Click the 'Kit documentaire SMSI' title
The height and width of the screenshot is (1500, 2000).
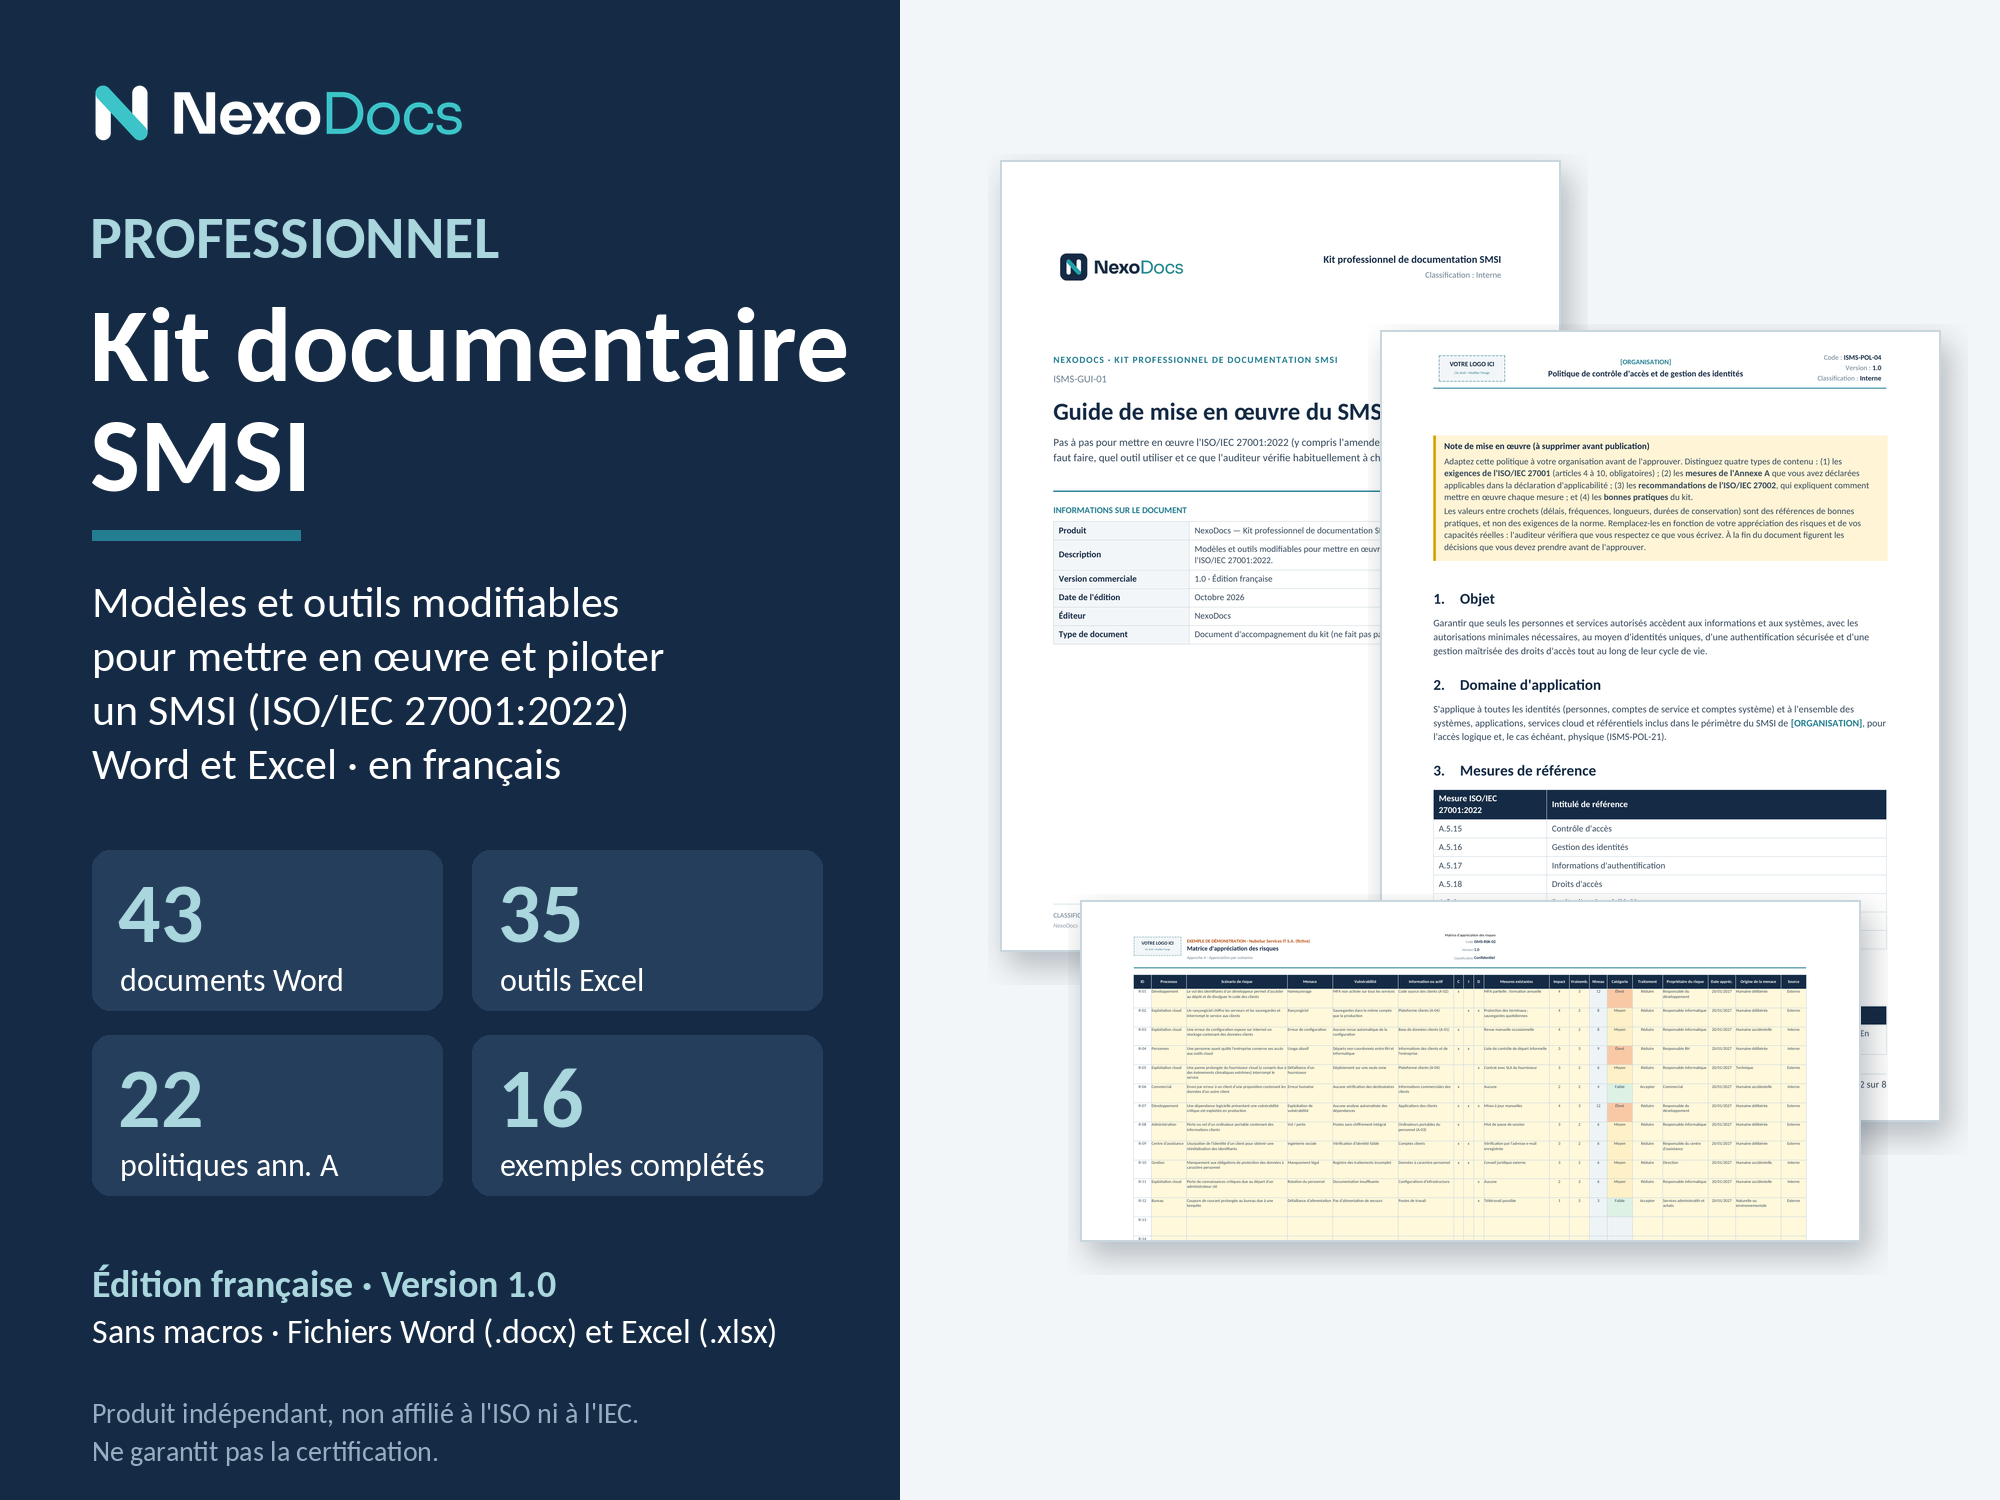469,400
